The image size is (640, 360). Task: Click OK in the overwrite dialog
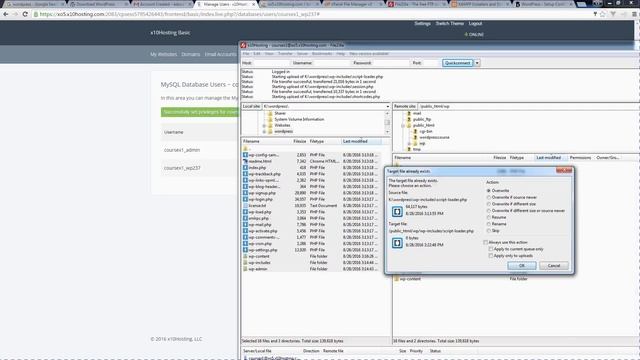pyautogui.click(x=522, y=266)
